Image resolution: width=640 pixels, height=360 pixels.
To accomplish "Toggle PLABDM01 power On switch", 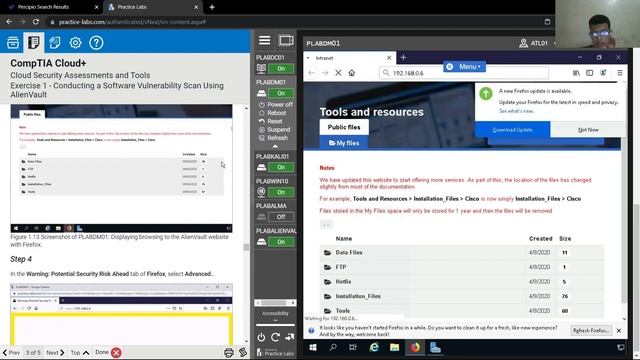I will (281, 93).
